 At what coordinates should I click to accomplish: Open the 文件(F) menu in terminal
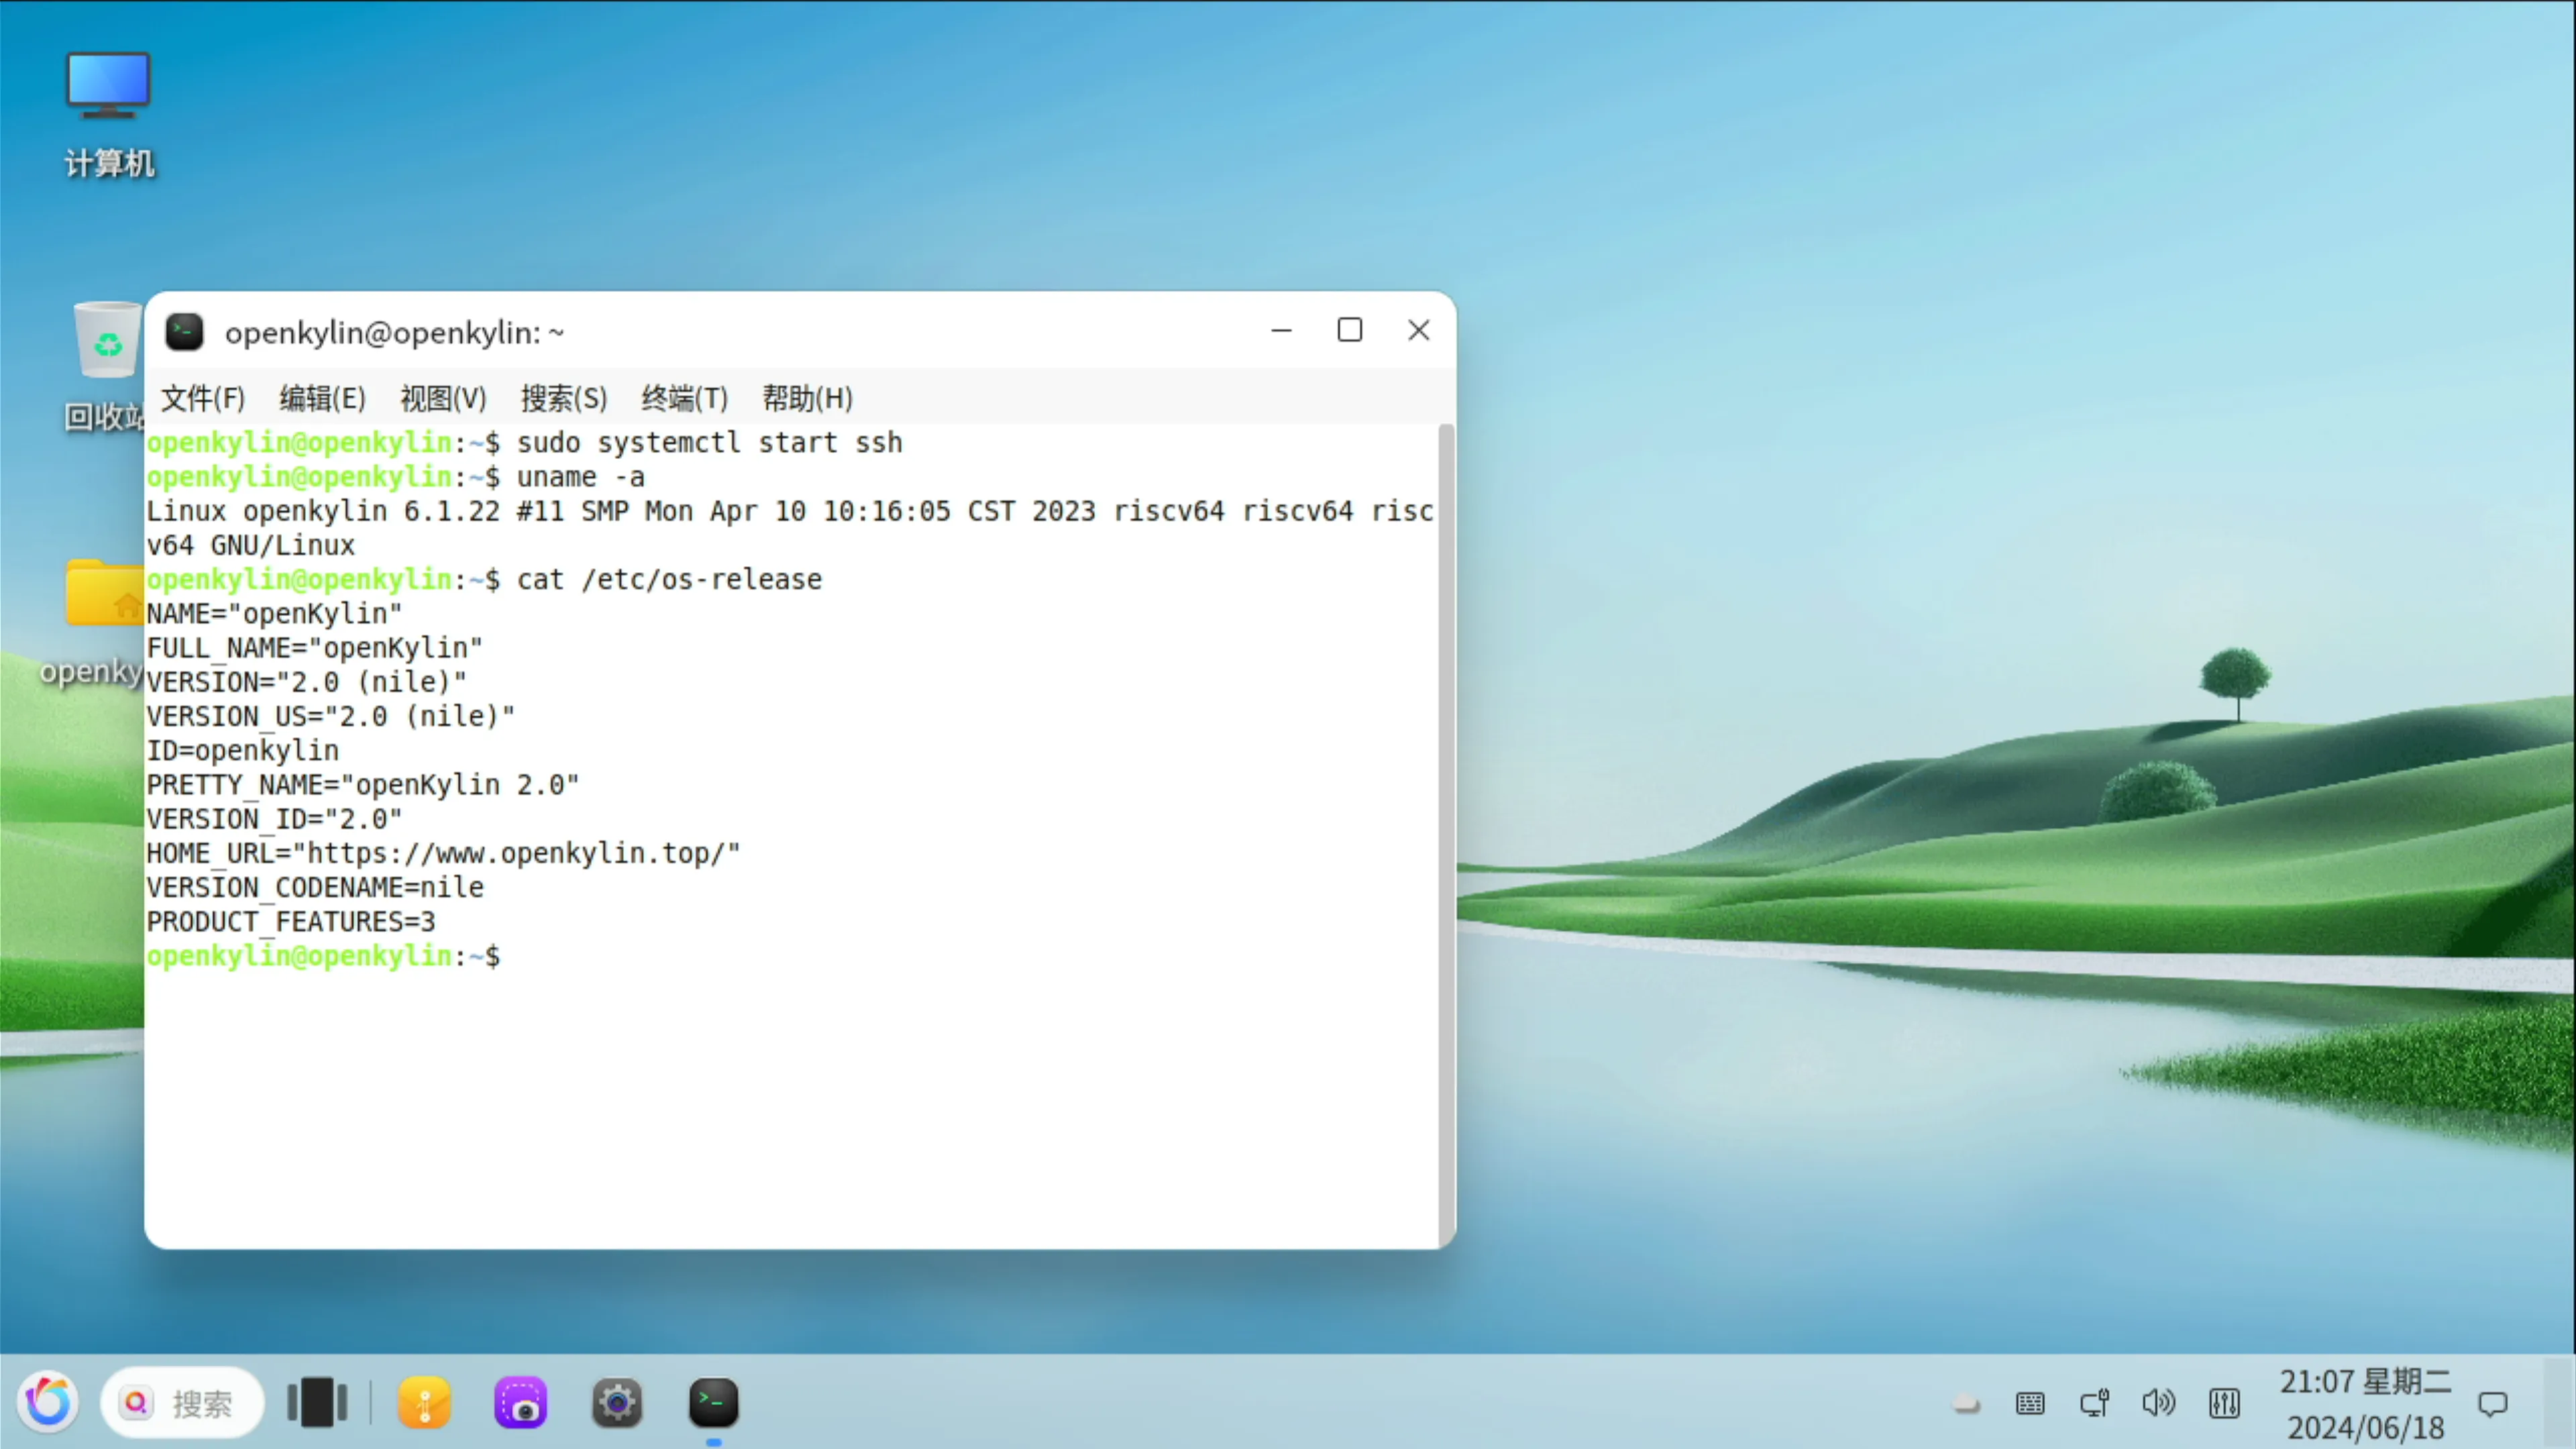203,397
